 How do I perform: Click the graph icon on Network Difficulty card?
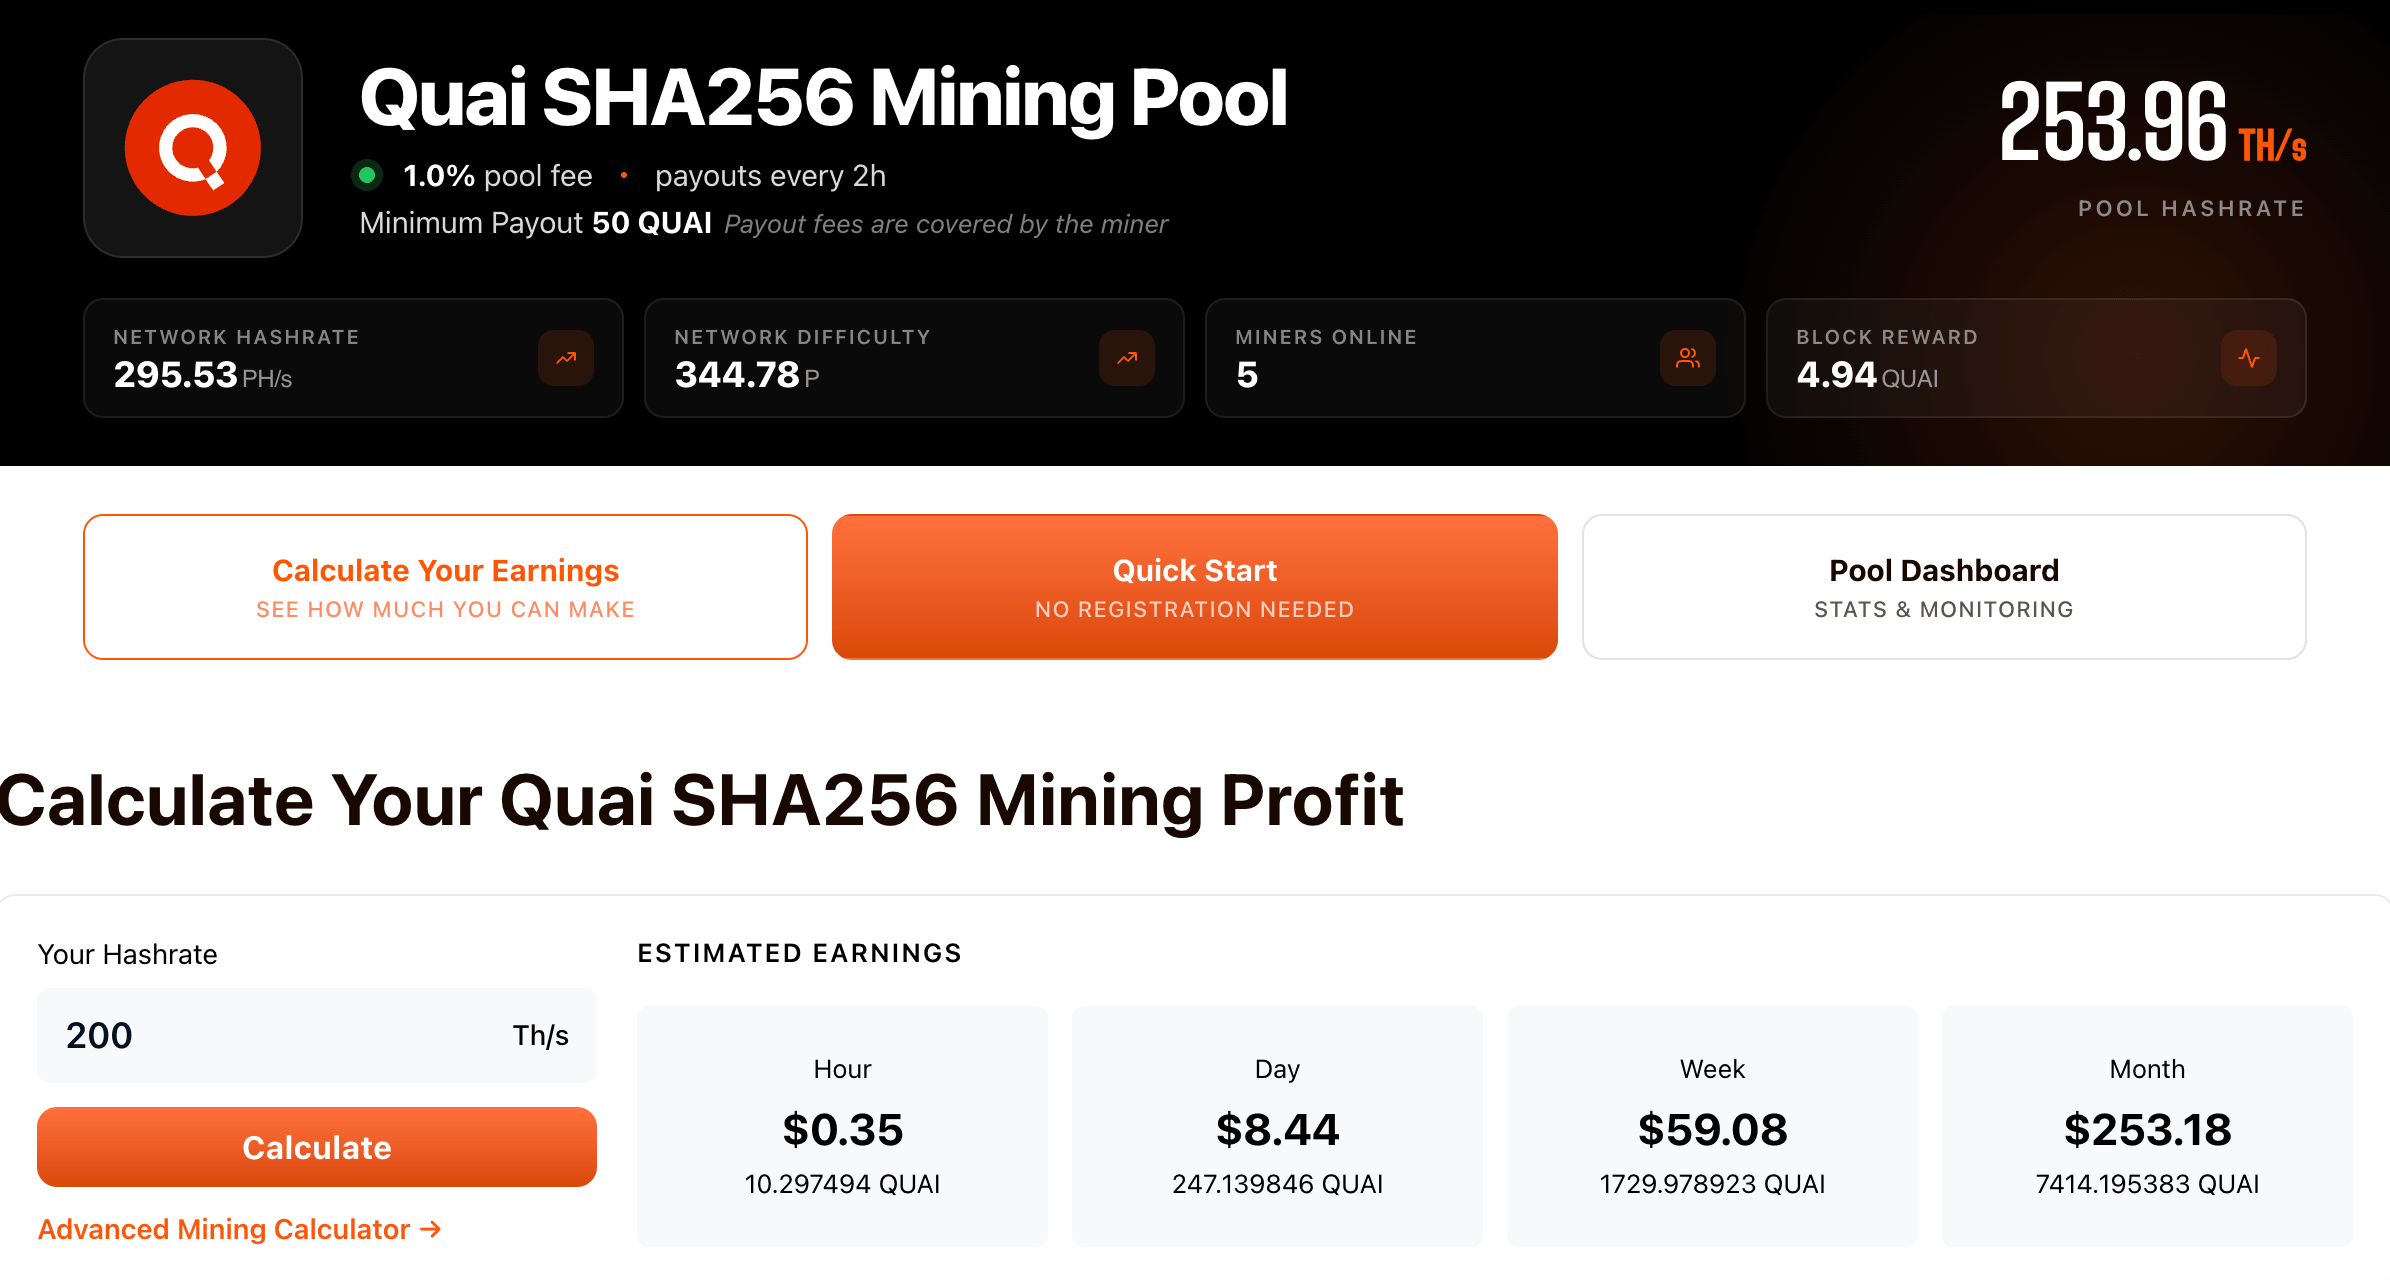click(x=1126, y=358)
